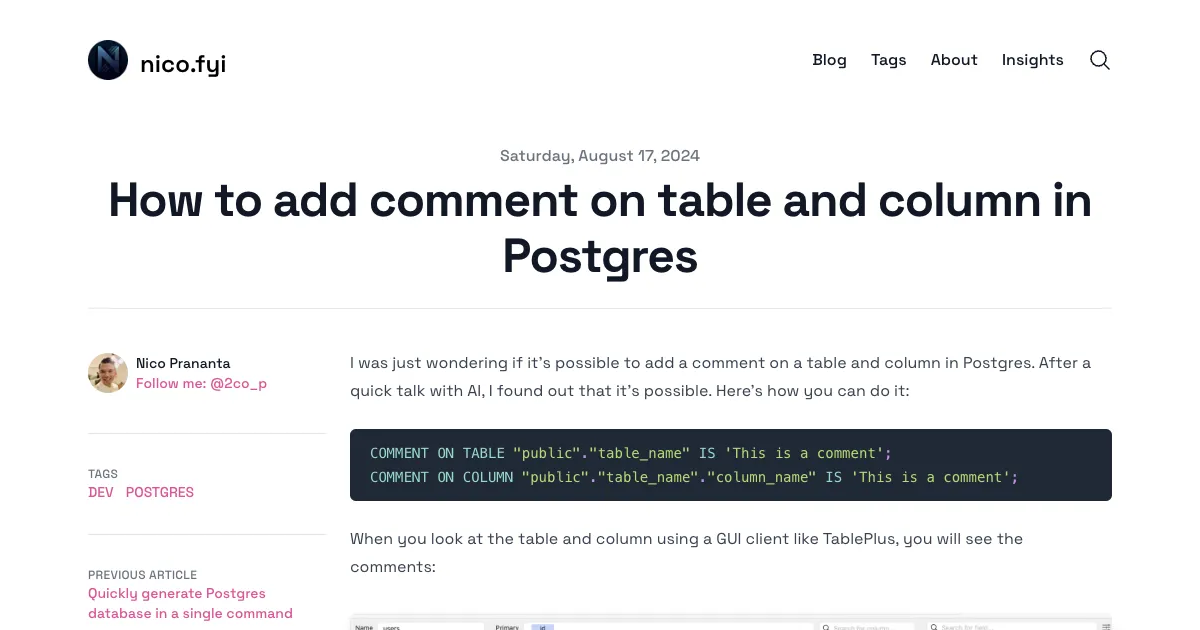
Task: Click Nico Prananta's avatar photo
Action: pos(108,373)
